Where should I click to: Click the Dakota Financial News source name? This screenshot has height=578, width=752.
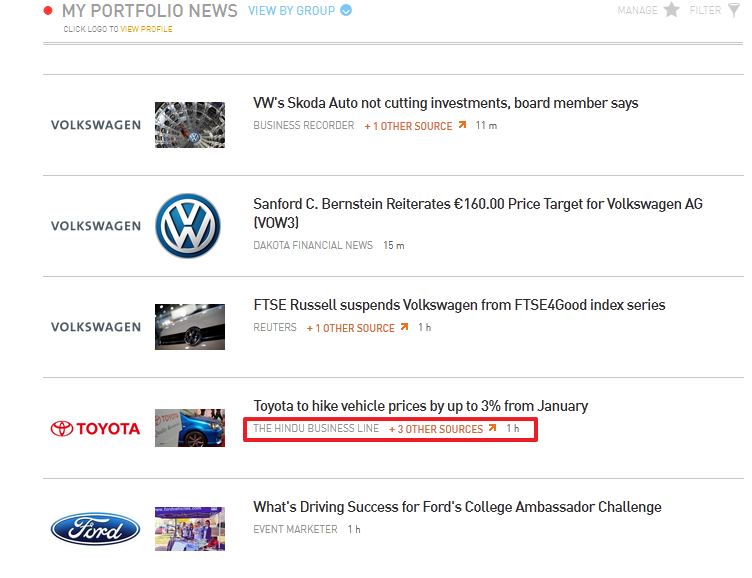pyautogui.click(x=313, y=245)
